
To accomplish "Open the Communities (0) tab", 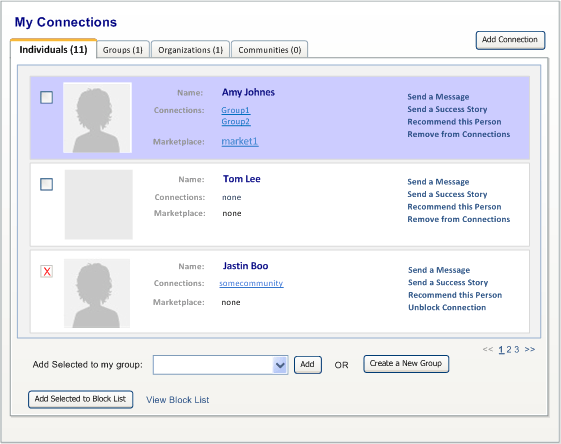I will click(x=270, y=50).
